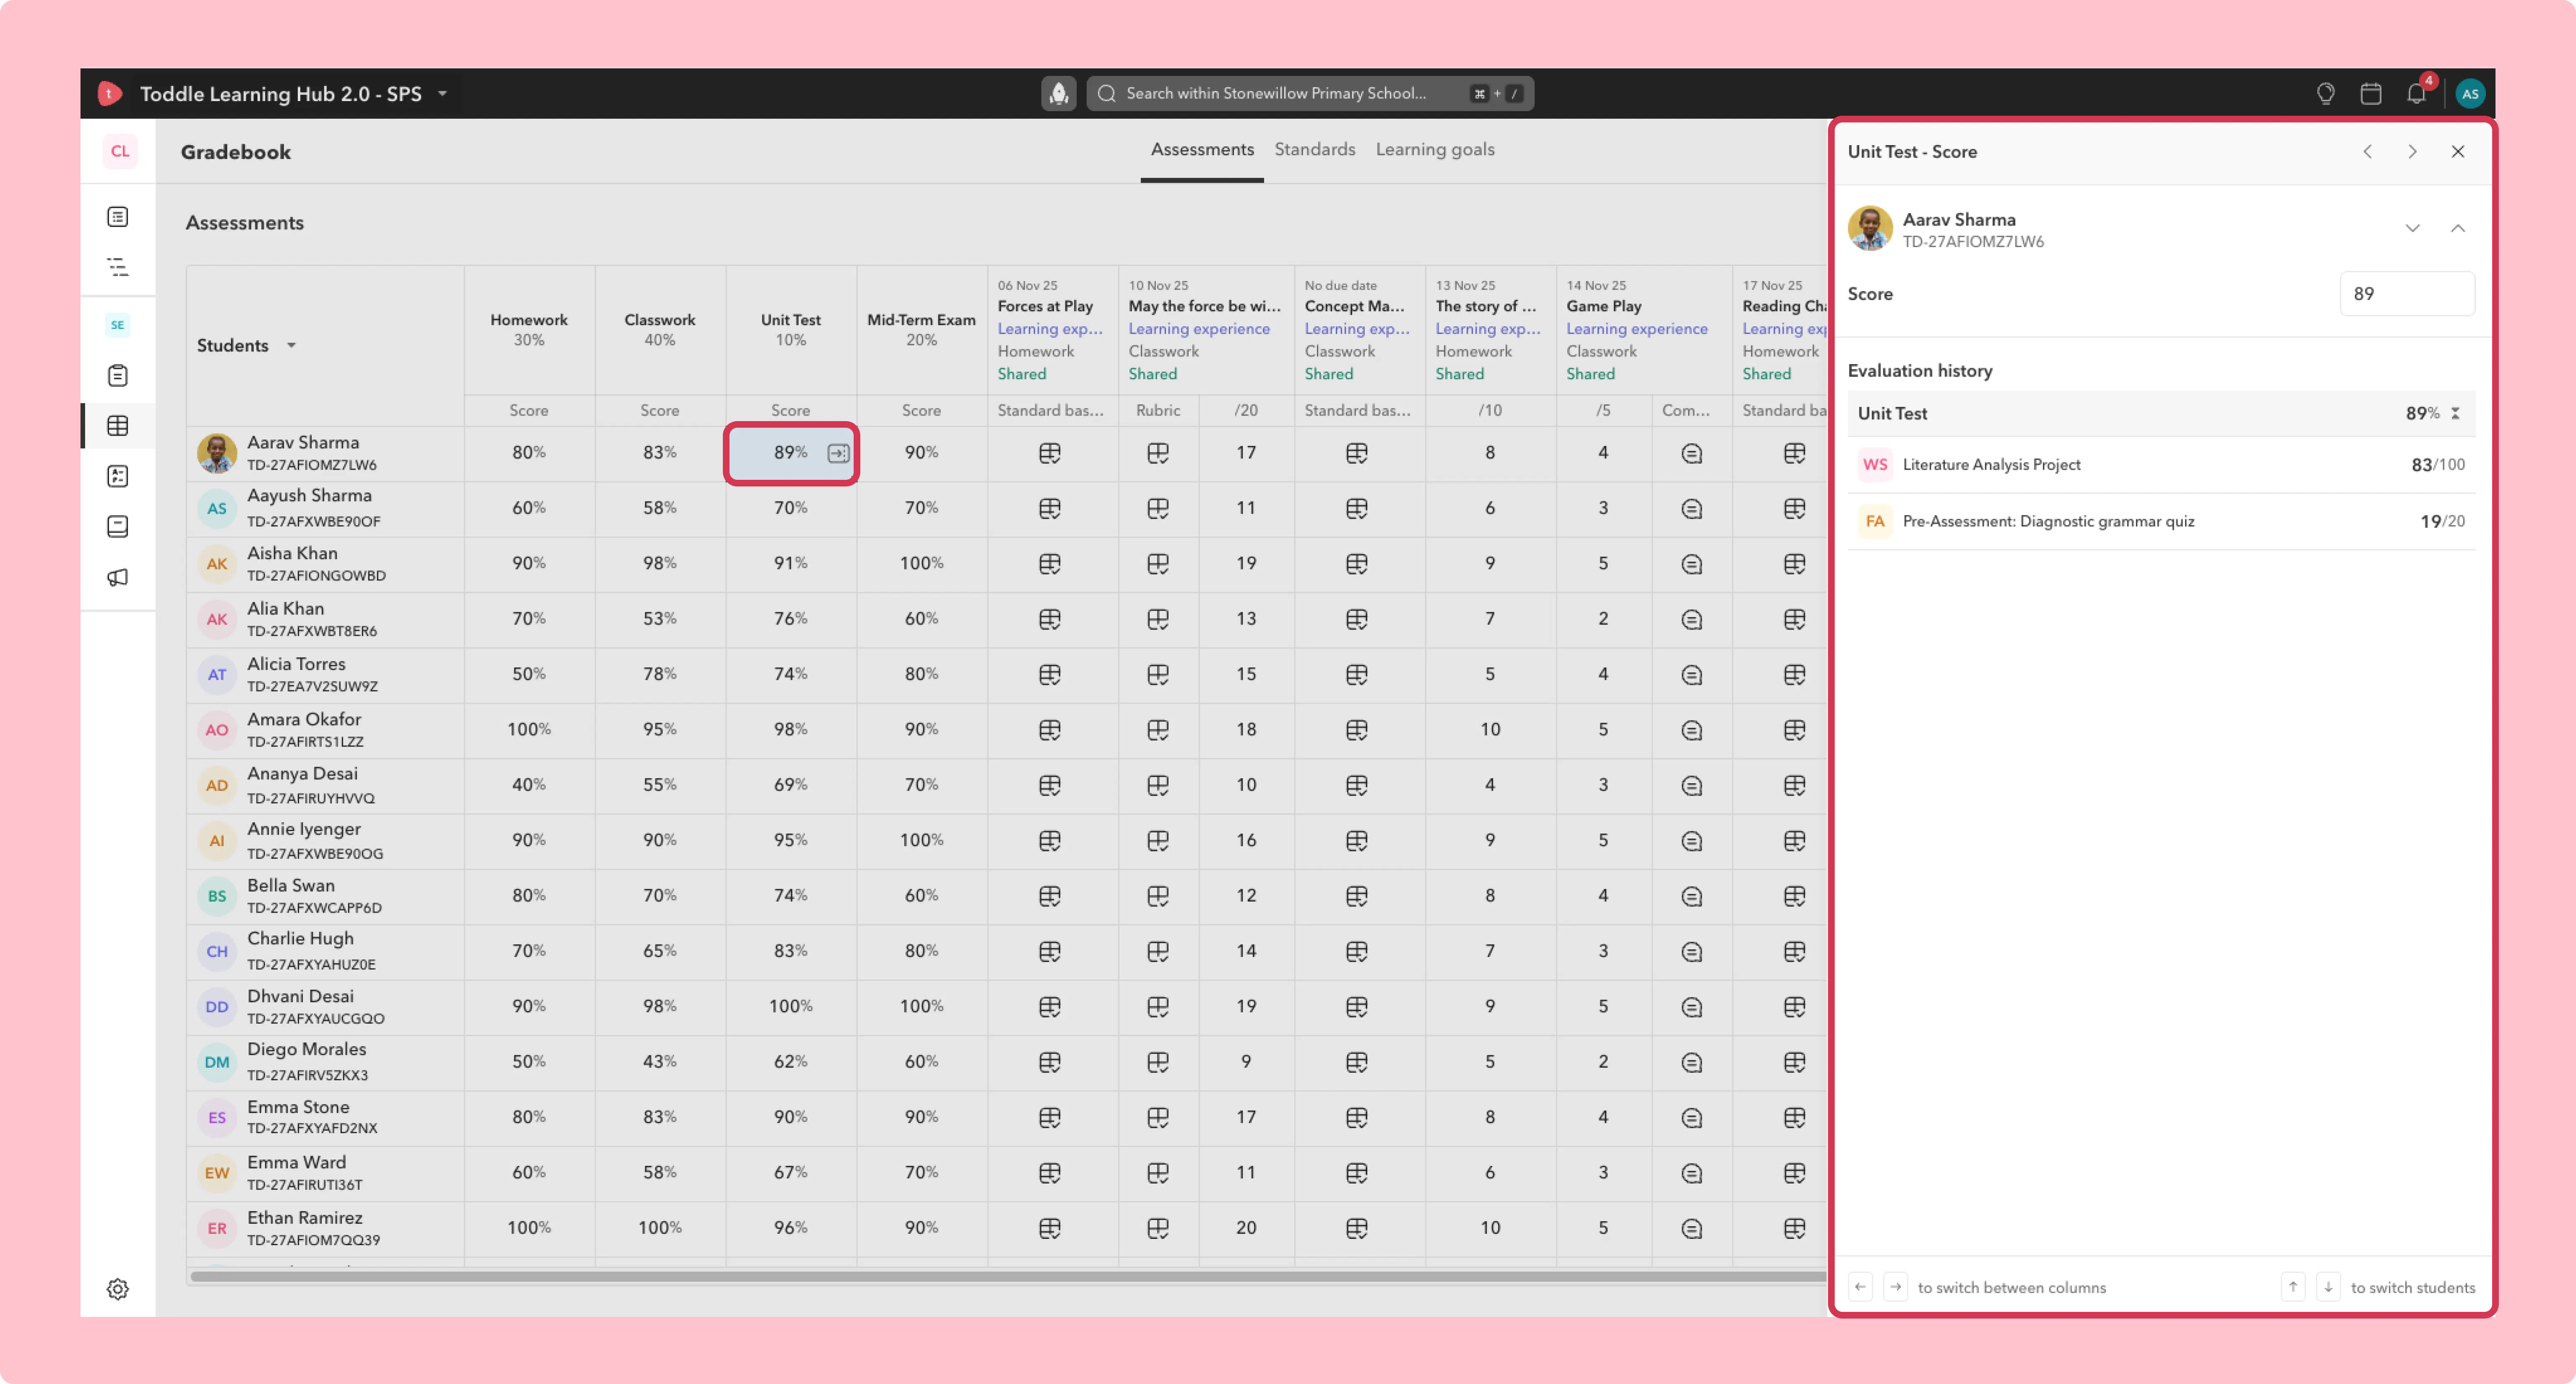This screenshot has width=2576, height=1384.
Task: Open the AS profile avatar
Action: click(x=2469, y=94)
